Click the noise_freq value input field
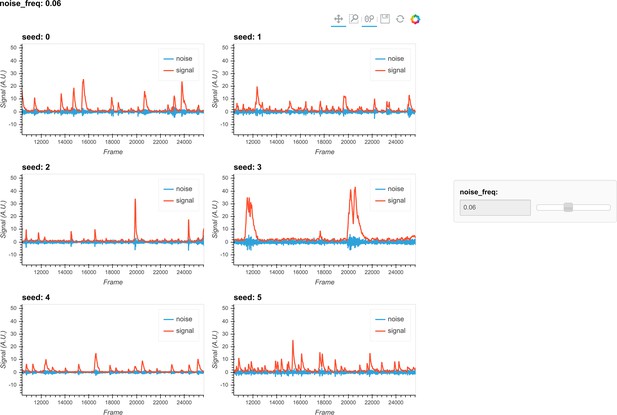Viewport: 617px width, 415px height. [x=495, y=207]
